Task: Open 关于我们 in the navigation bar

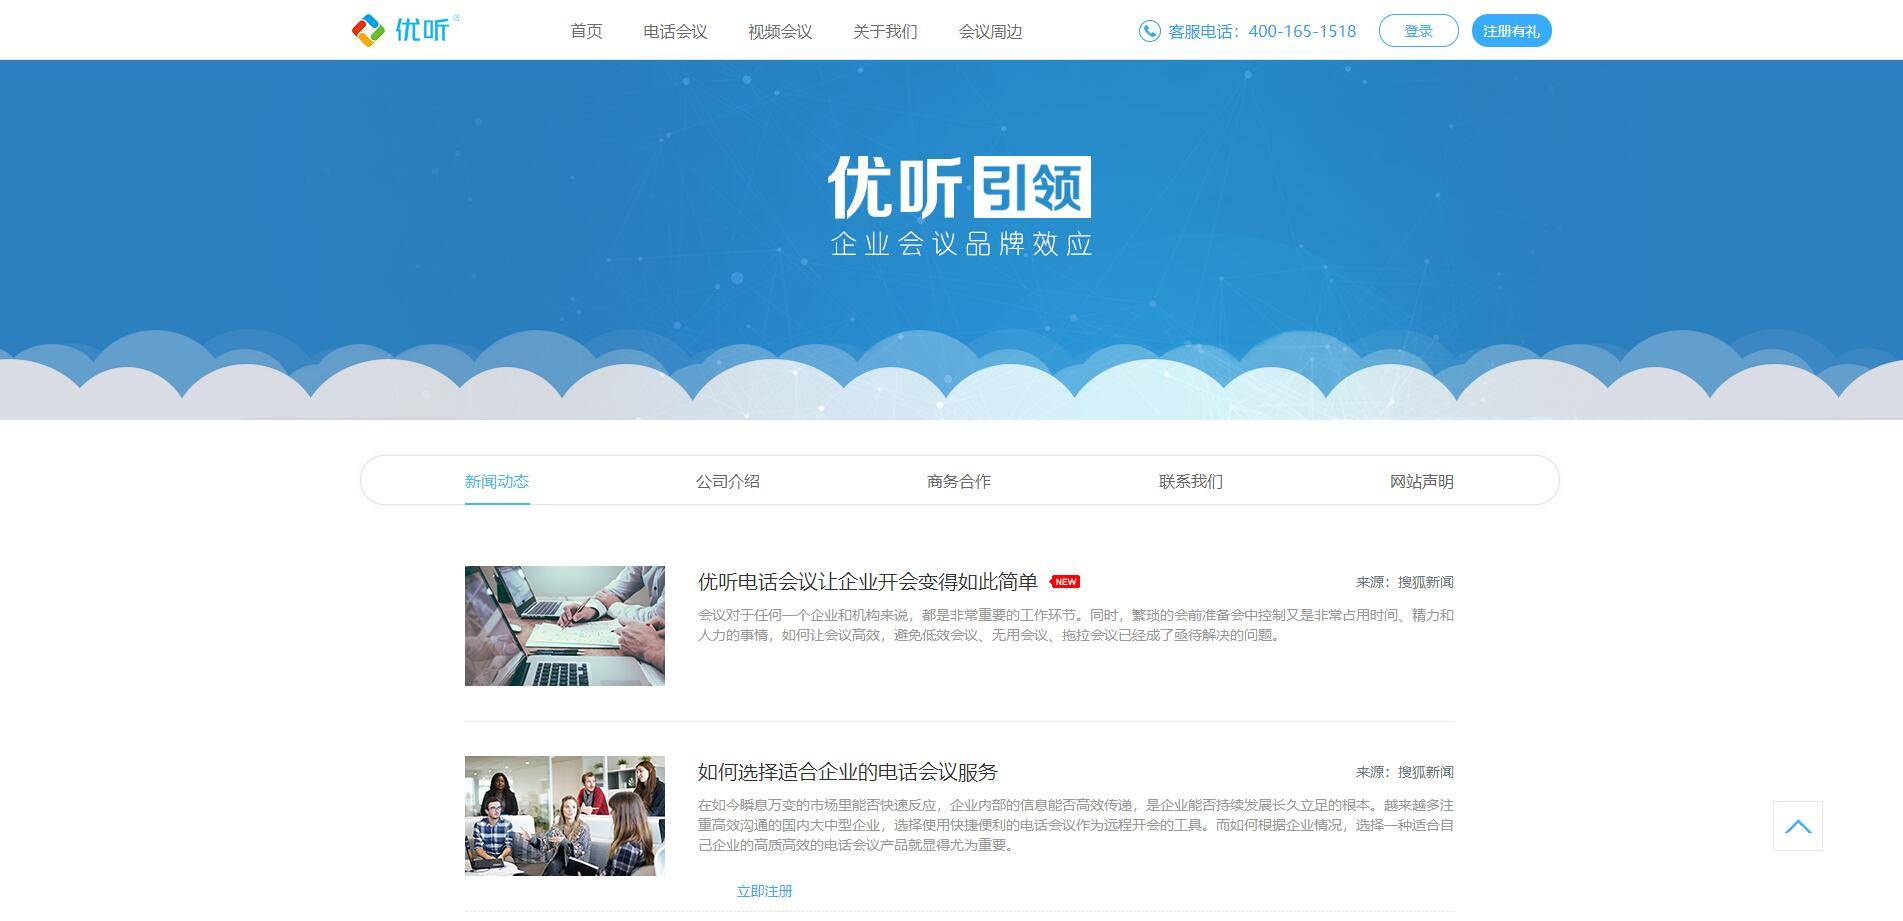Action: (x=885, y=31)
